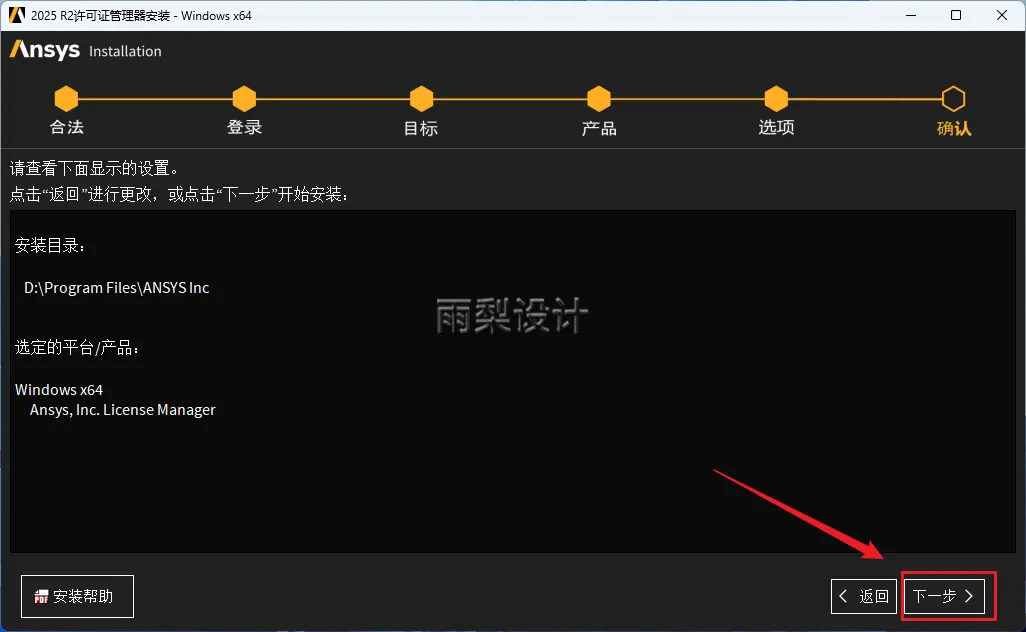Click install path D:\Program Files\ANSYS Inc
Image resolution: width=1026 pixels, height=632 pixels.
point(116,288)
